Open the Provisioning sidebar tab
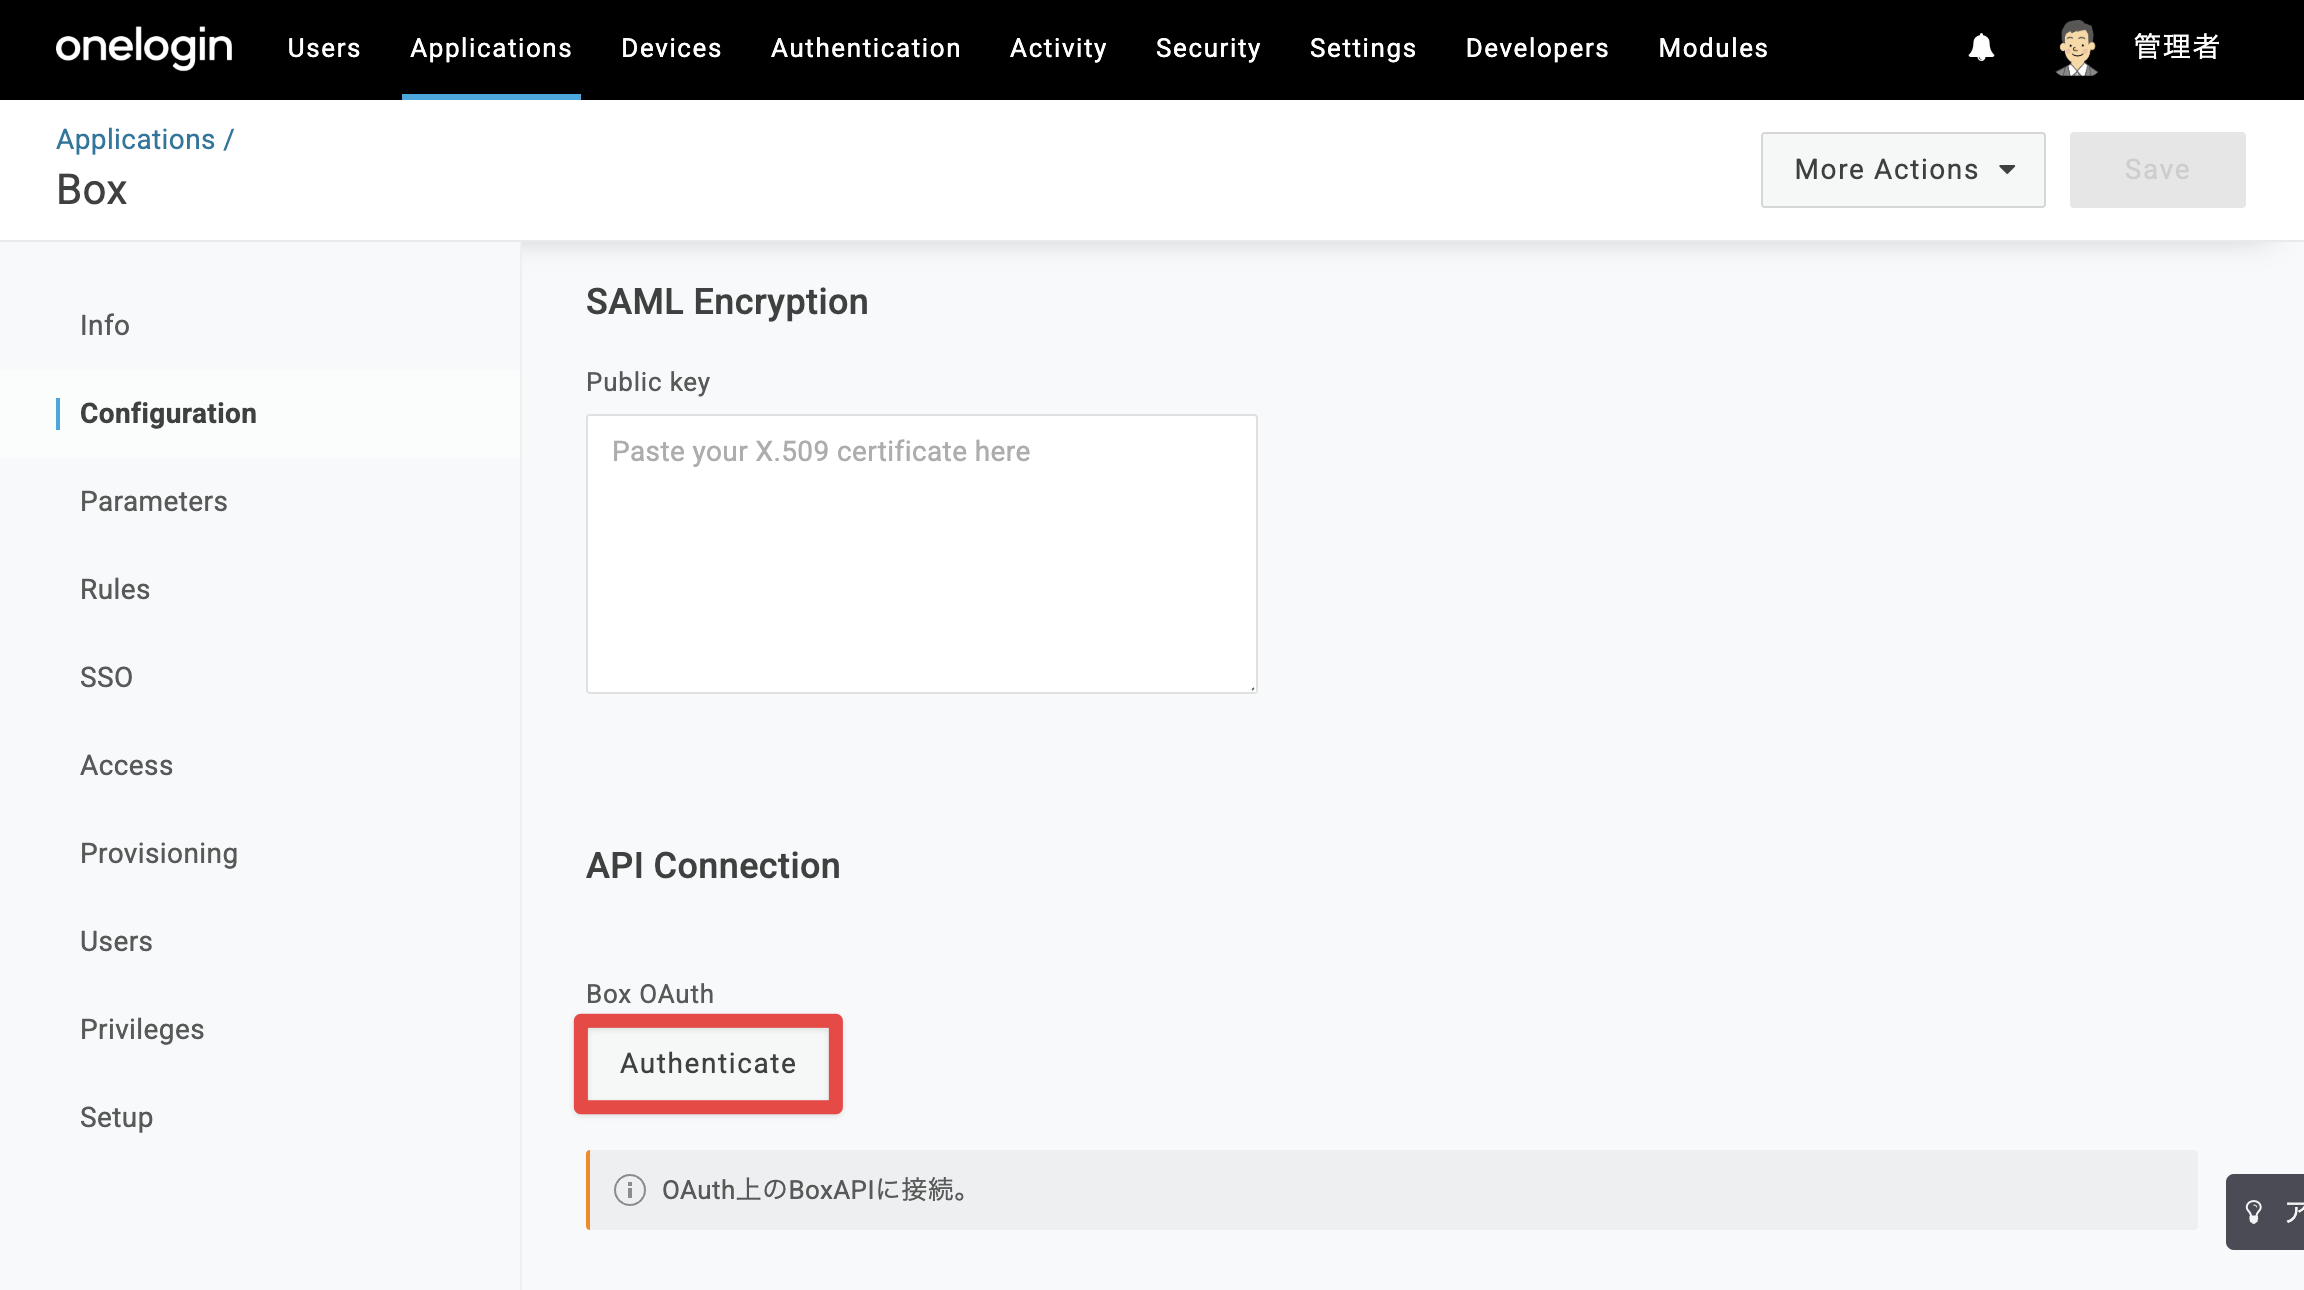Viewport: 2304px width, 1290px height. point(159,853)
